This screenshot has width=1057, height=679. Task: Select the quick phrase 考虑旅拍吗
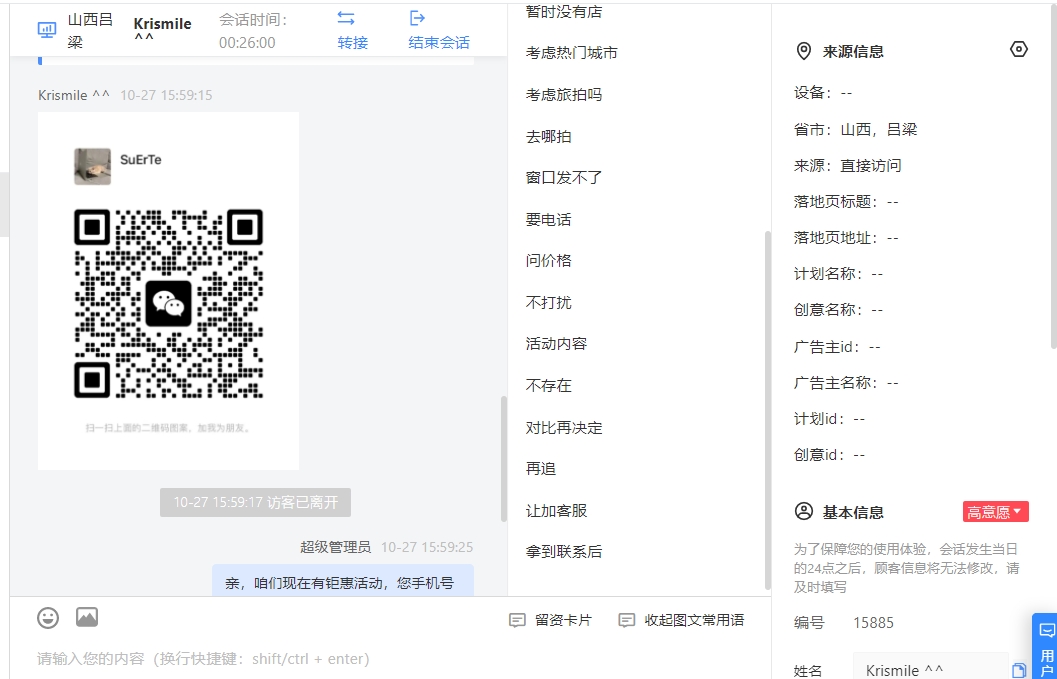pyautogui.click(x=564, y=94)
